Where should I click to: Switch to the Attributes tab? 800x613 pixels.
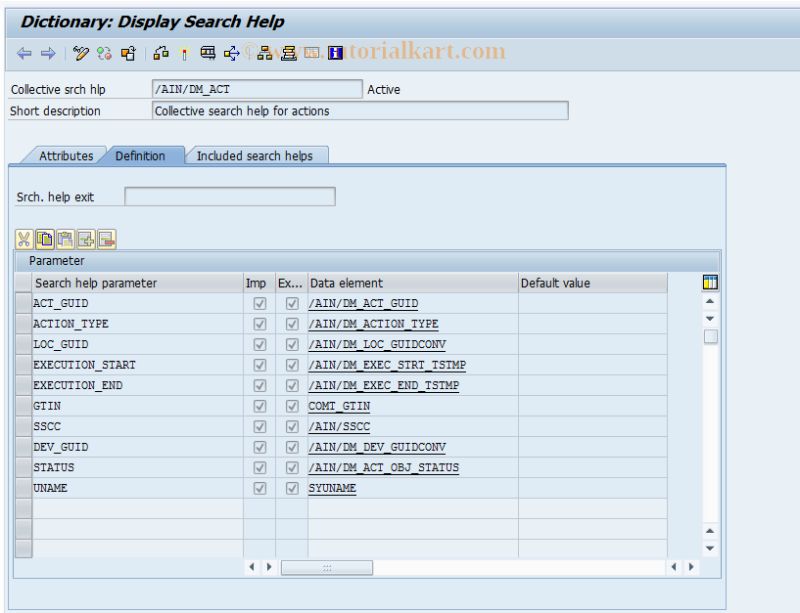tap(64, 156)
